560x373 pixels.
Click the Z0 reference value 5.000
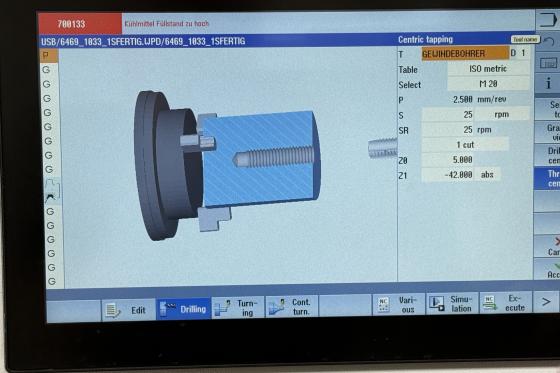(448, 160)
